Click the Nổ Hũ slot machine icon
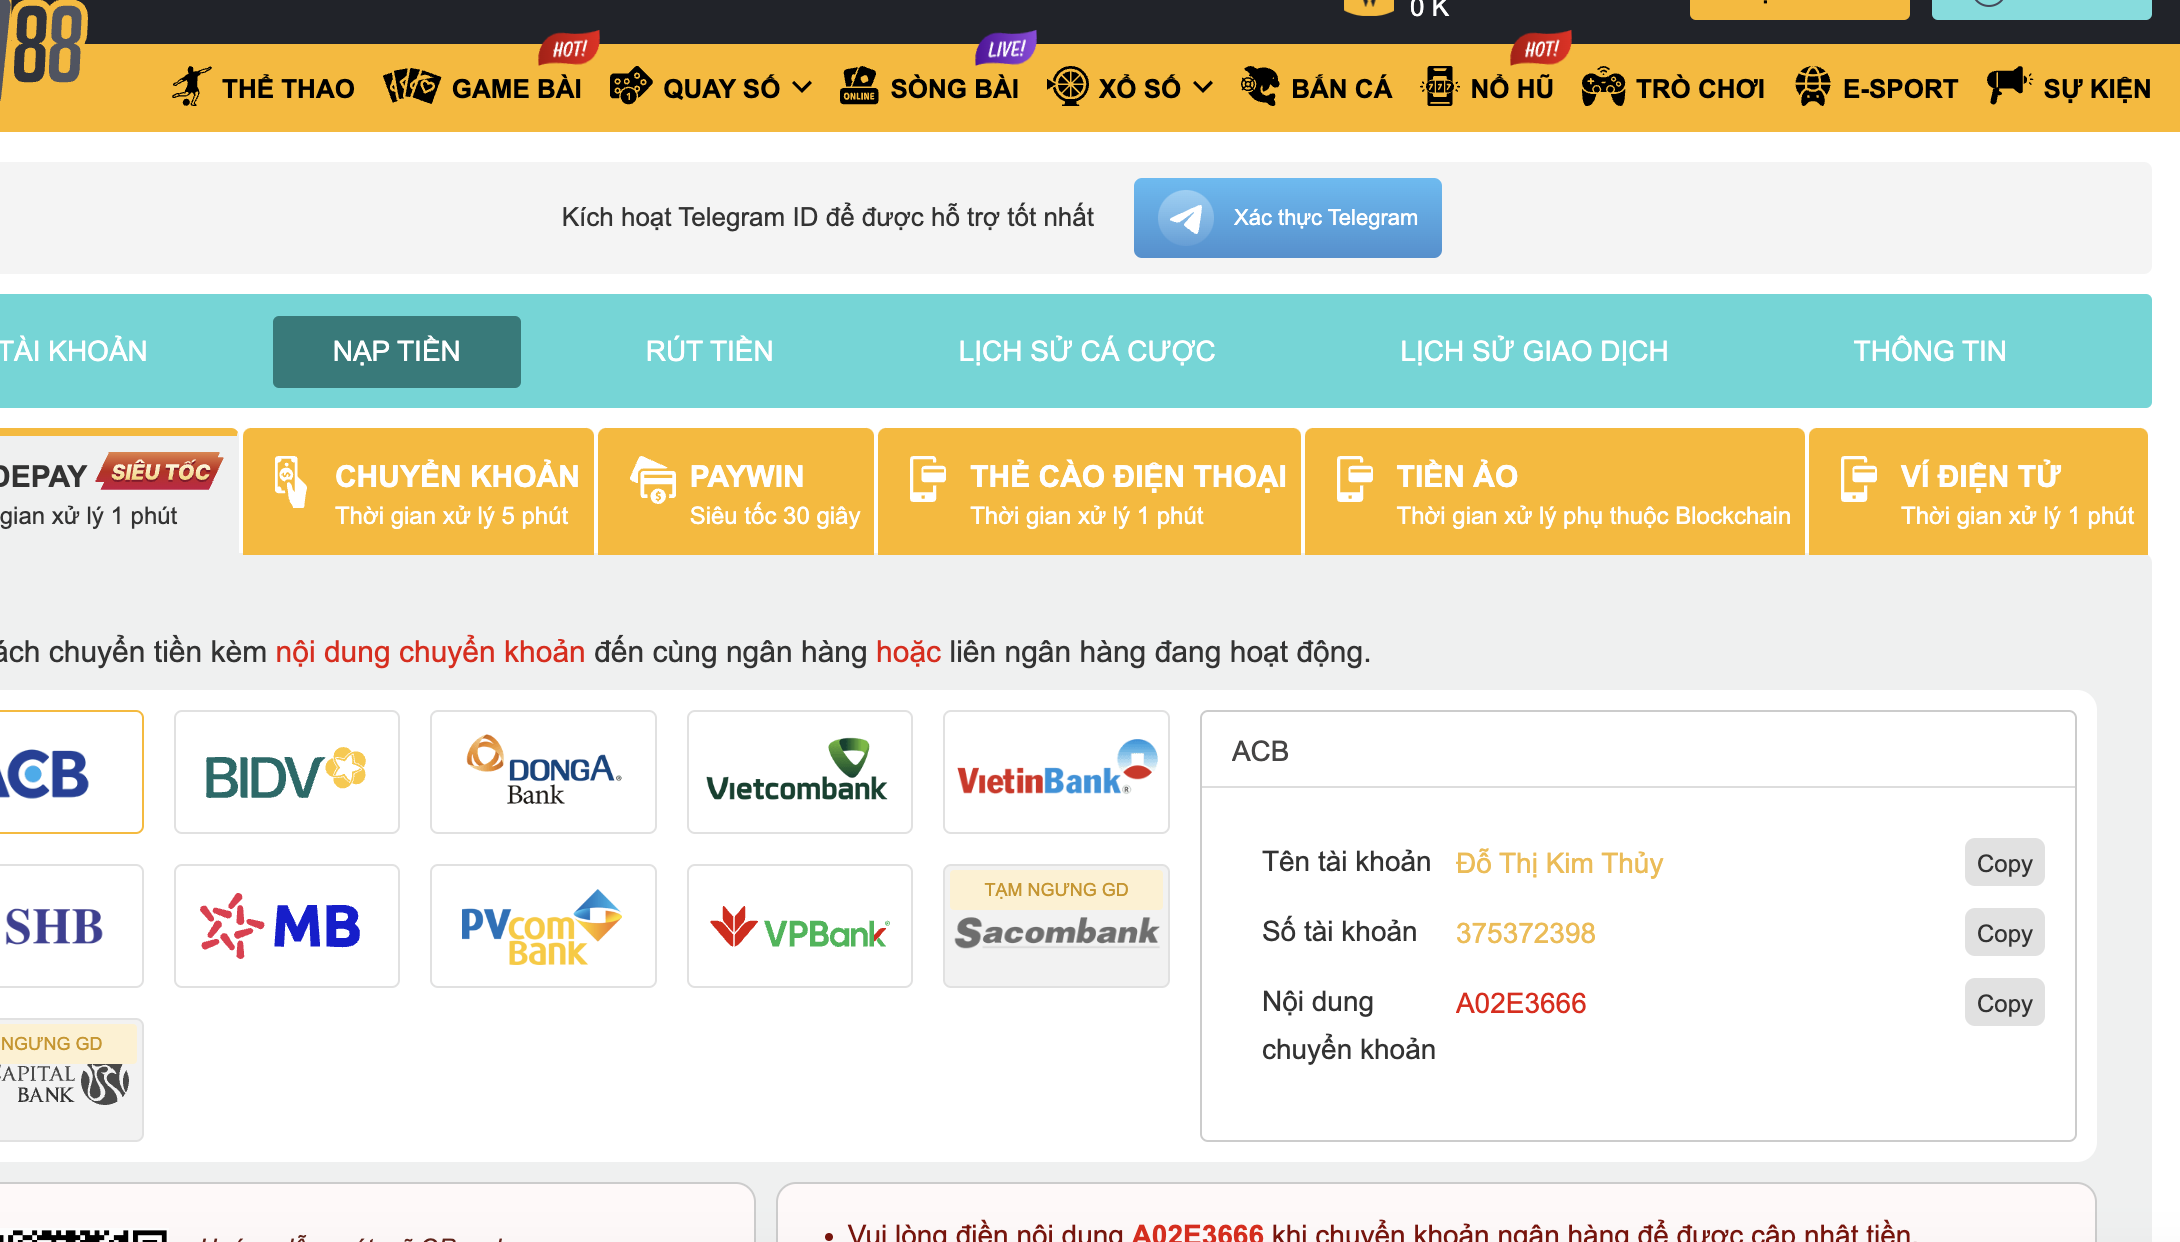Image resolution: width=2180 pixels, height=1242 pixels. pos(1439,87)
